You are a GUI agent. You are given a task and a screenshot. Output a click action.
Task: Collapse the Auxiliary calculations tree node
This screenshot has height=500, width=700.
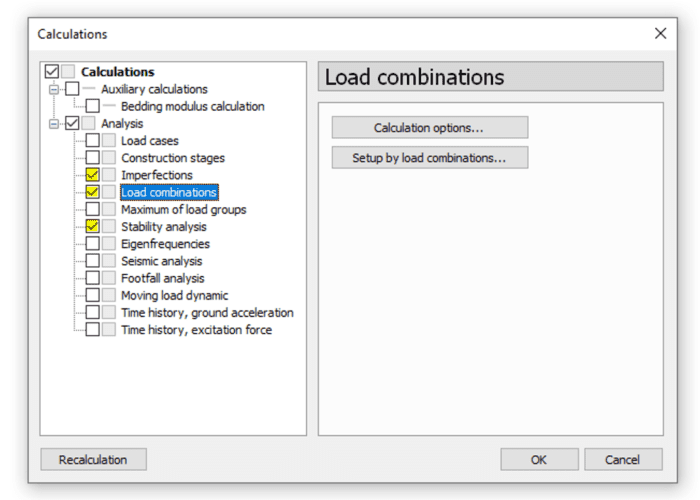tap(54, 89)
